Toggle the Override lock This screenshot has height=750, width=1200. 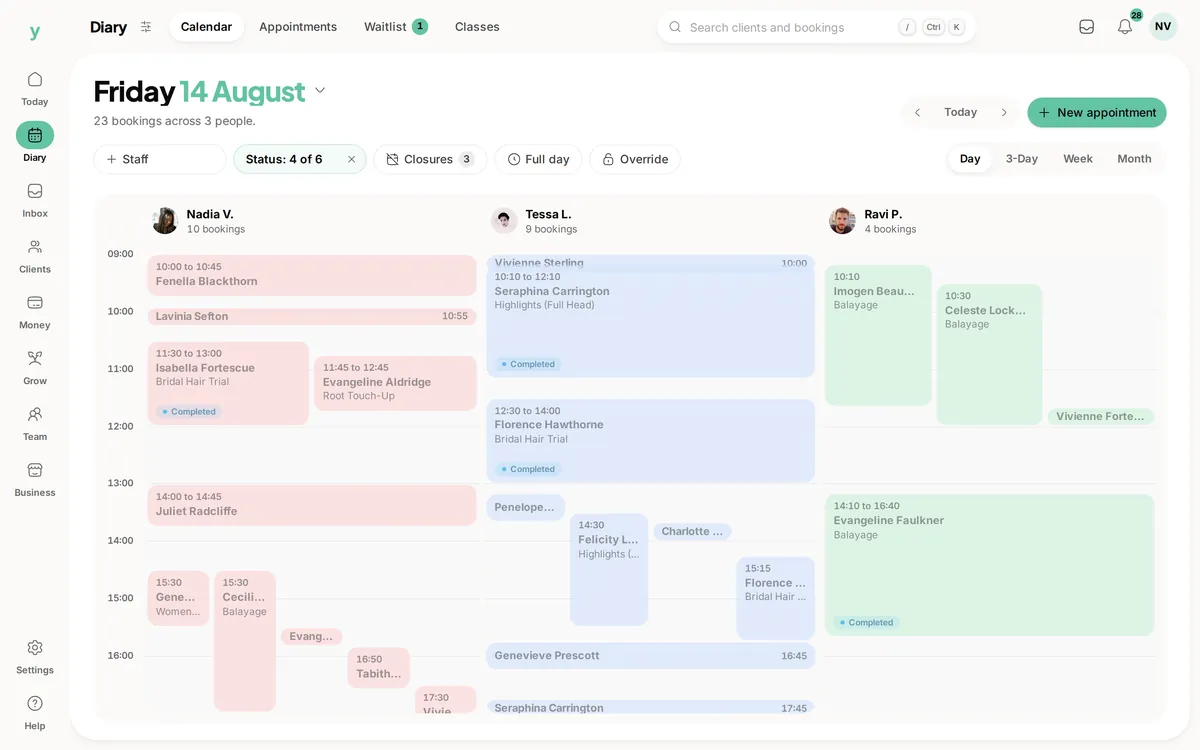coord(635,159)
